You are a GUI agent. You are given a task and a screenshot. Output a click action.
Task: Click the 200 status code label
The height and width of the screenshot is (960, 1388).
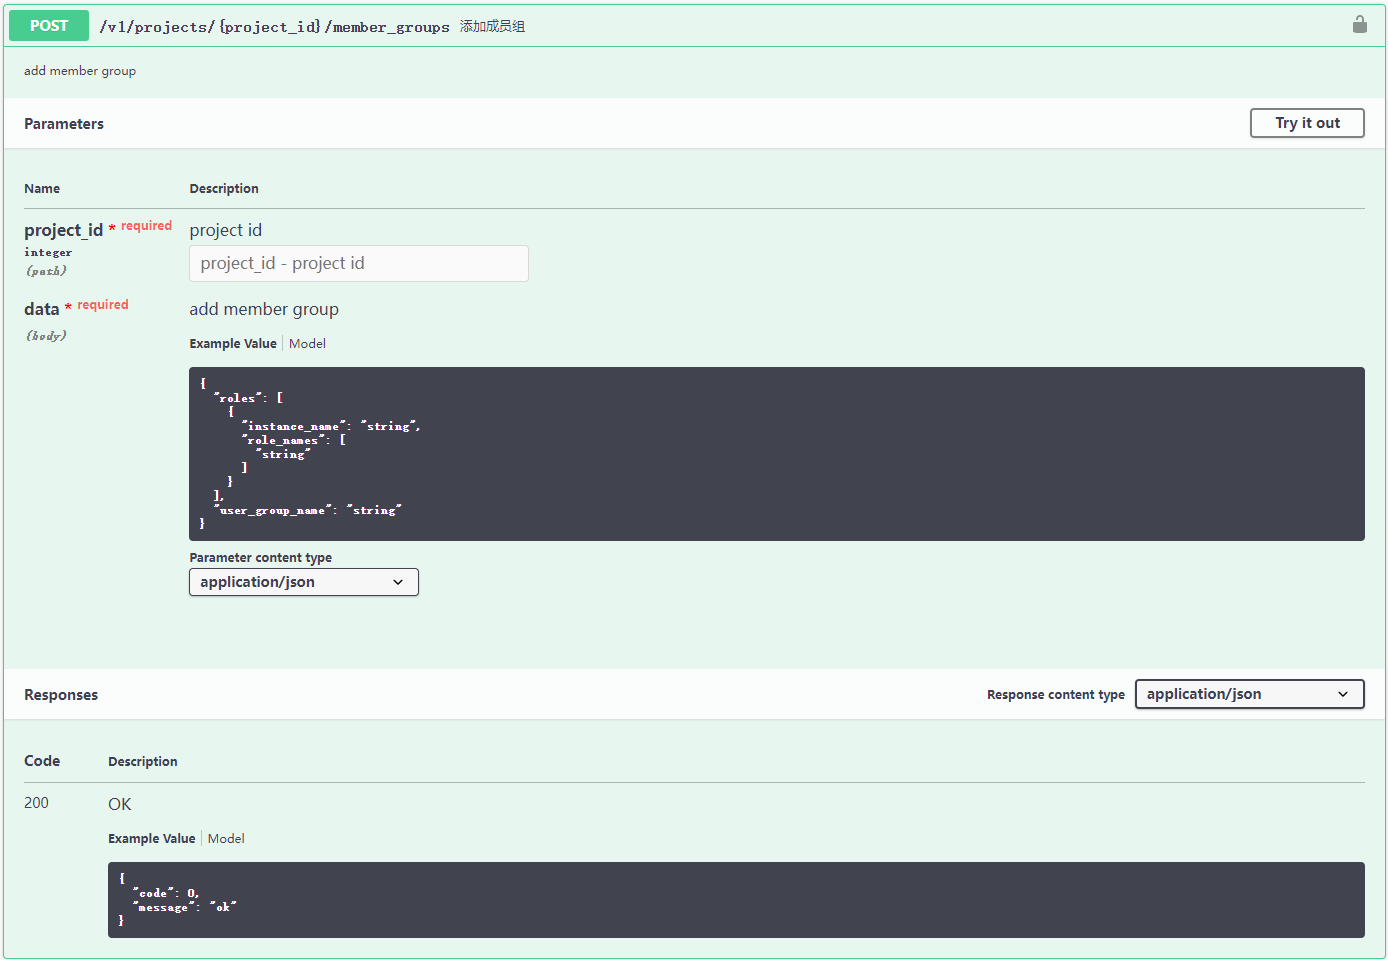pos(36,802)
